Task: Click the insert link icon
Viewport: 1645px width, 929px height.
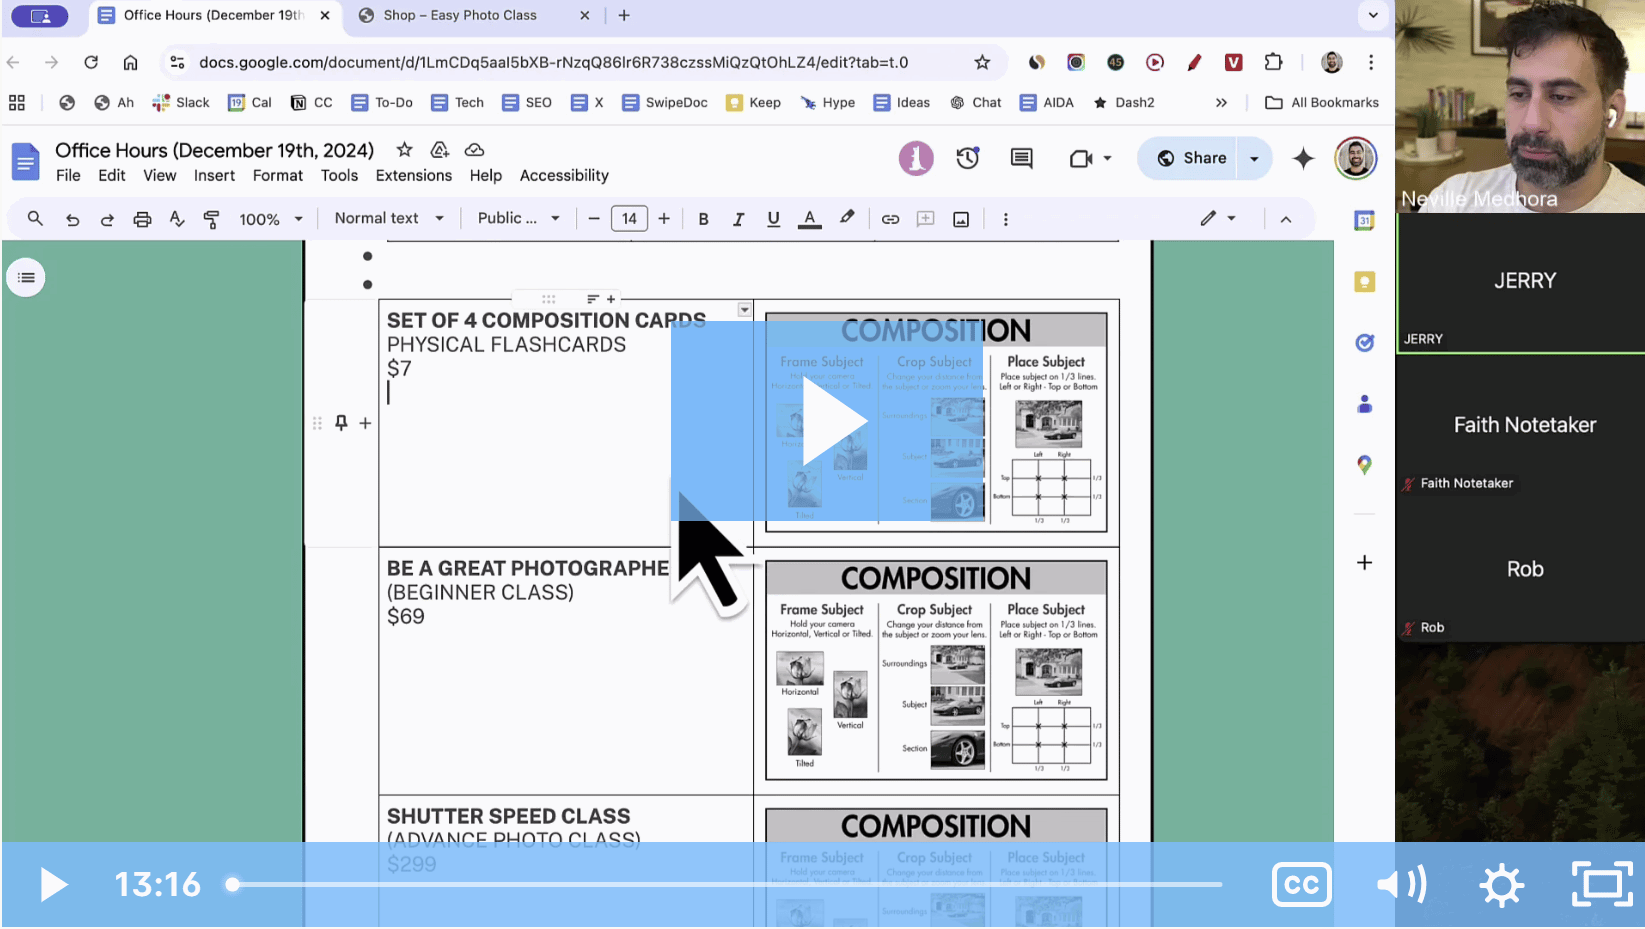Action: [890, 219]
